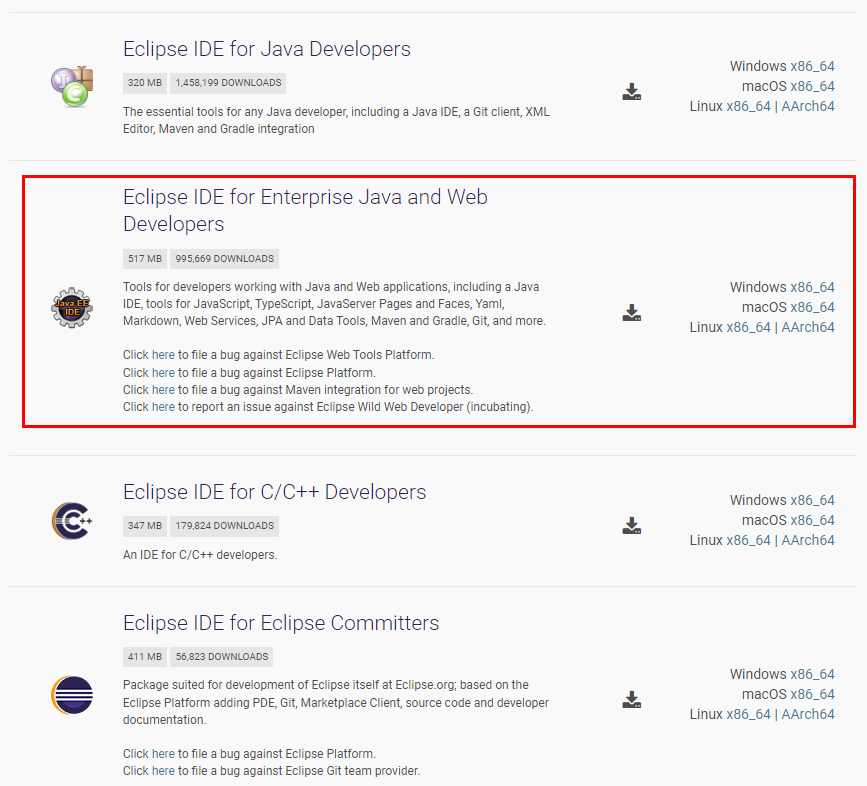Image resolution: width=867 pixels, height=786 pixels.
Task: Click the 1,458,199 DOWNLOADS badge
Action: [x=228, y=83]
